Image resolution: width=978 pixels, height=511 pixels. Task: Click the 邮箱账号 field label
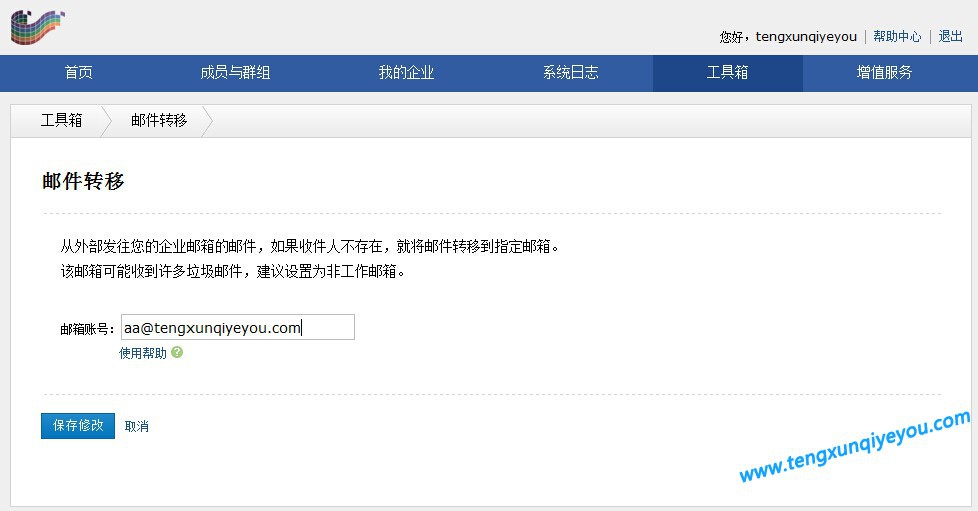click(x=87, y=329)
